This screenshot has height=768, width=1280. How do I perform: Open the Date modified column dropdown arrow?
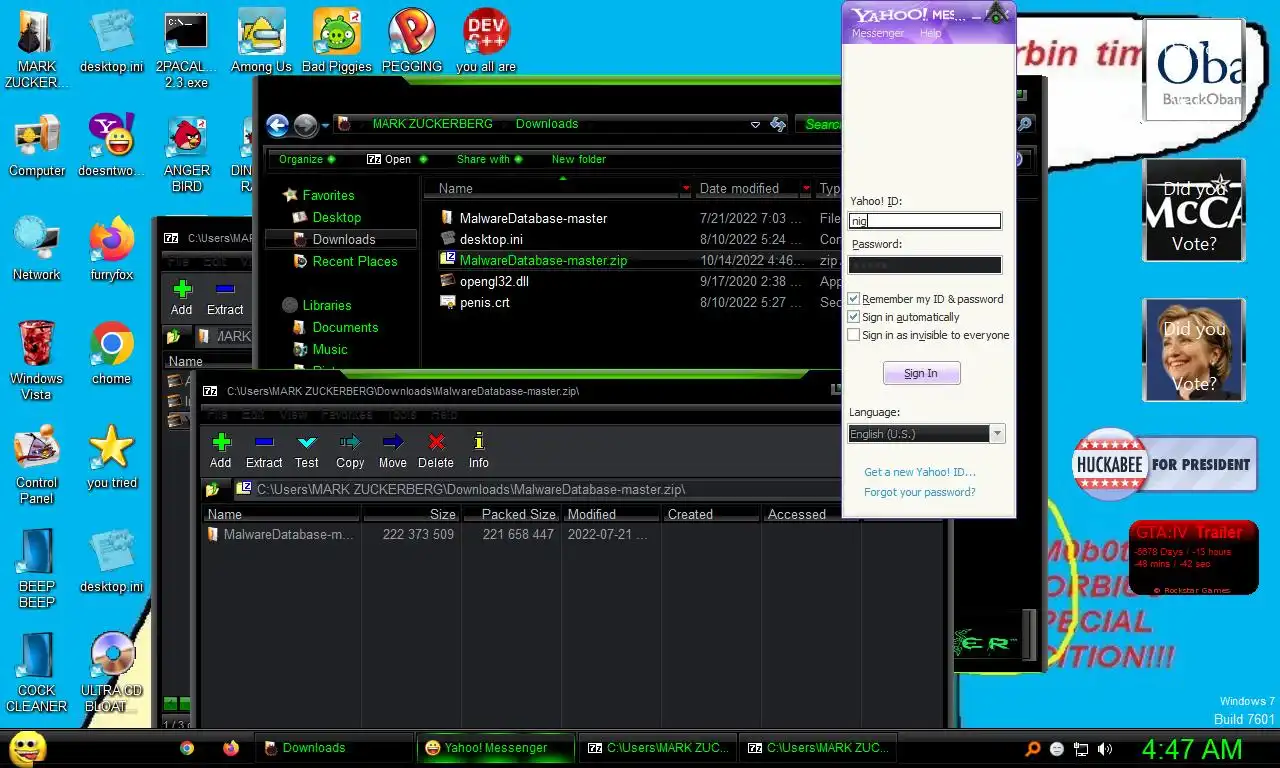point(806,188)
